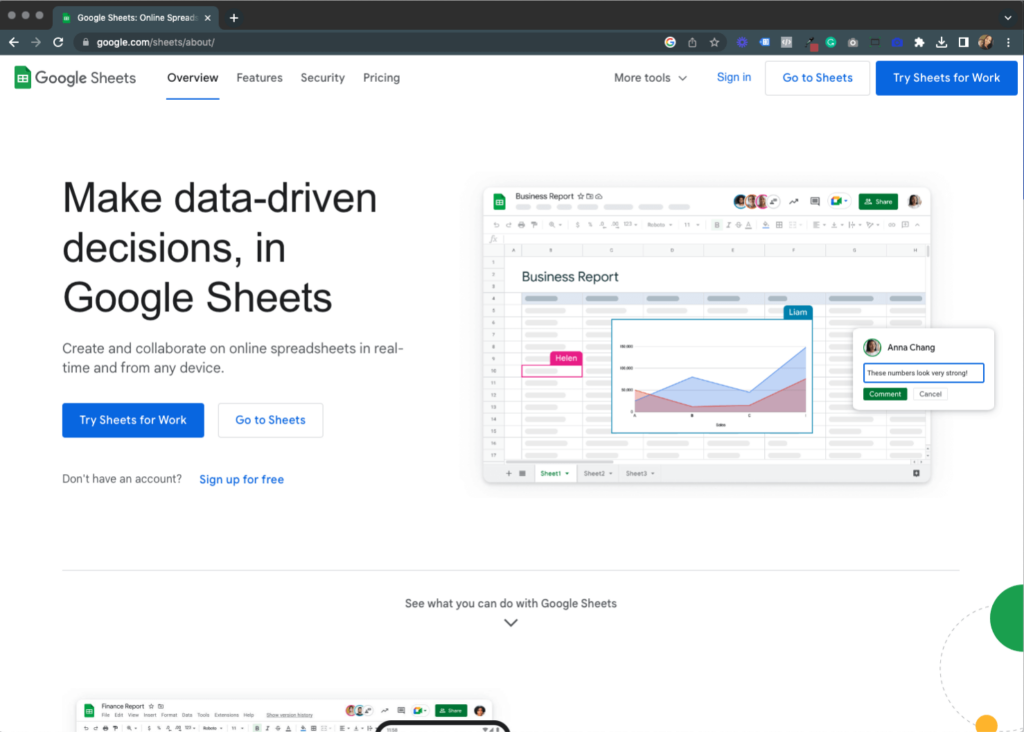Click Cancel in the Anna Chang comment box
1024x732 pixels.
(x=930, y=394)
